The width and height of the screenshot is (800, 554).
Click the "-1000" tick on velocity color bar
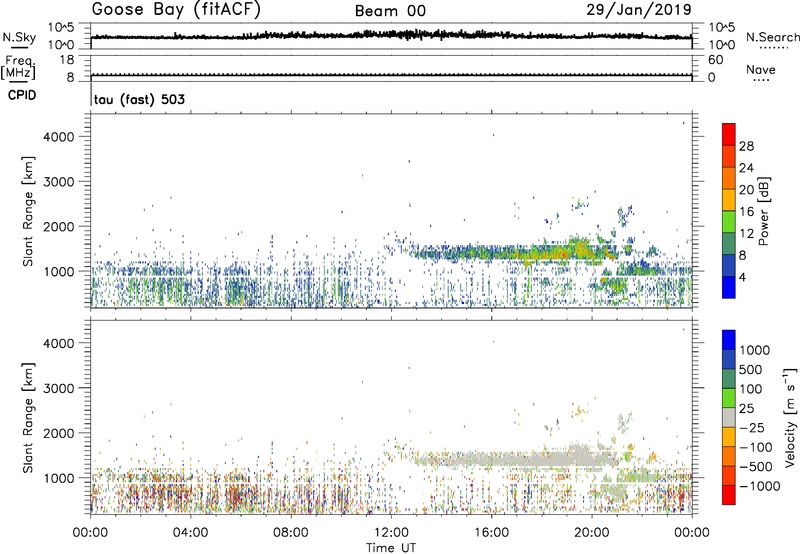tap(759, 486)
